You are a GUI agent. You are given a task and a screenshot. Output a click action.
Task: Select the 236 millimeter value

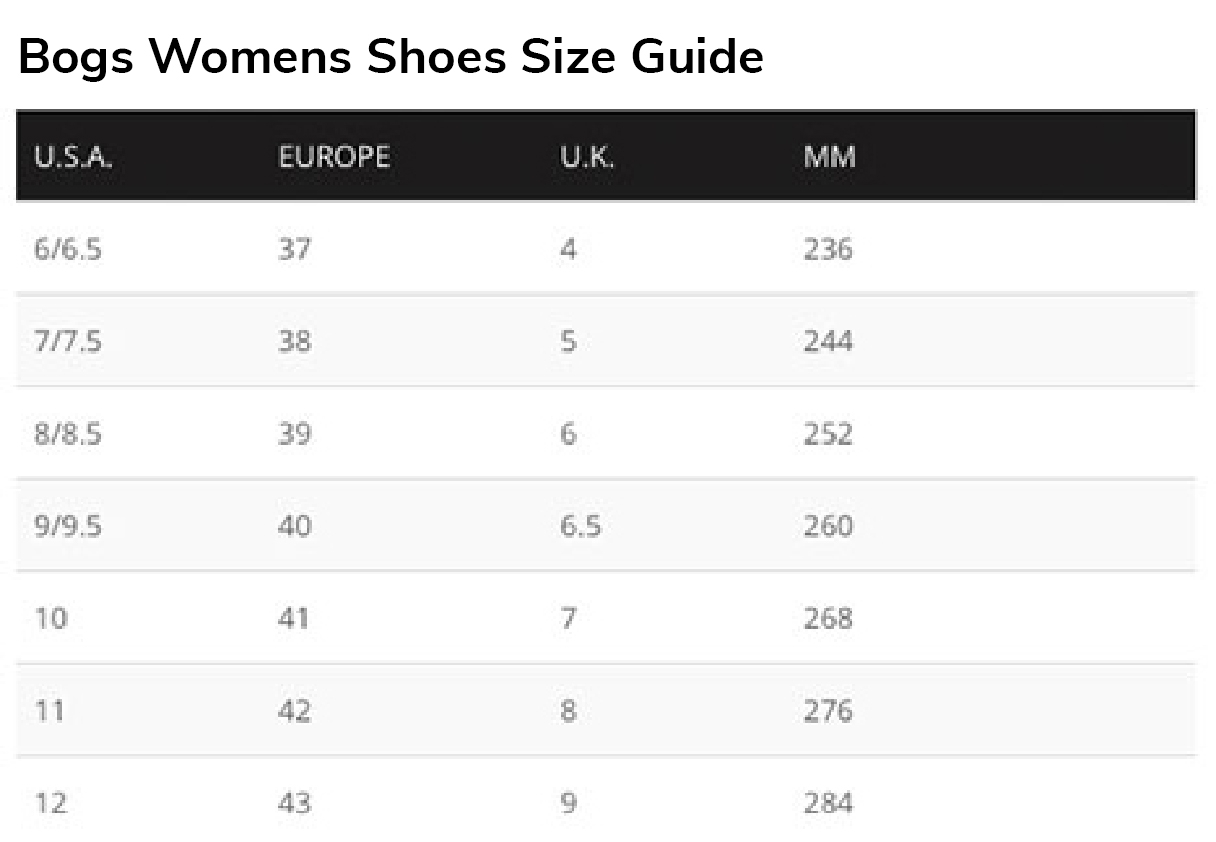[828, 249]
